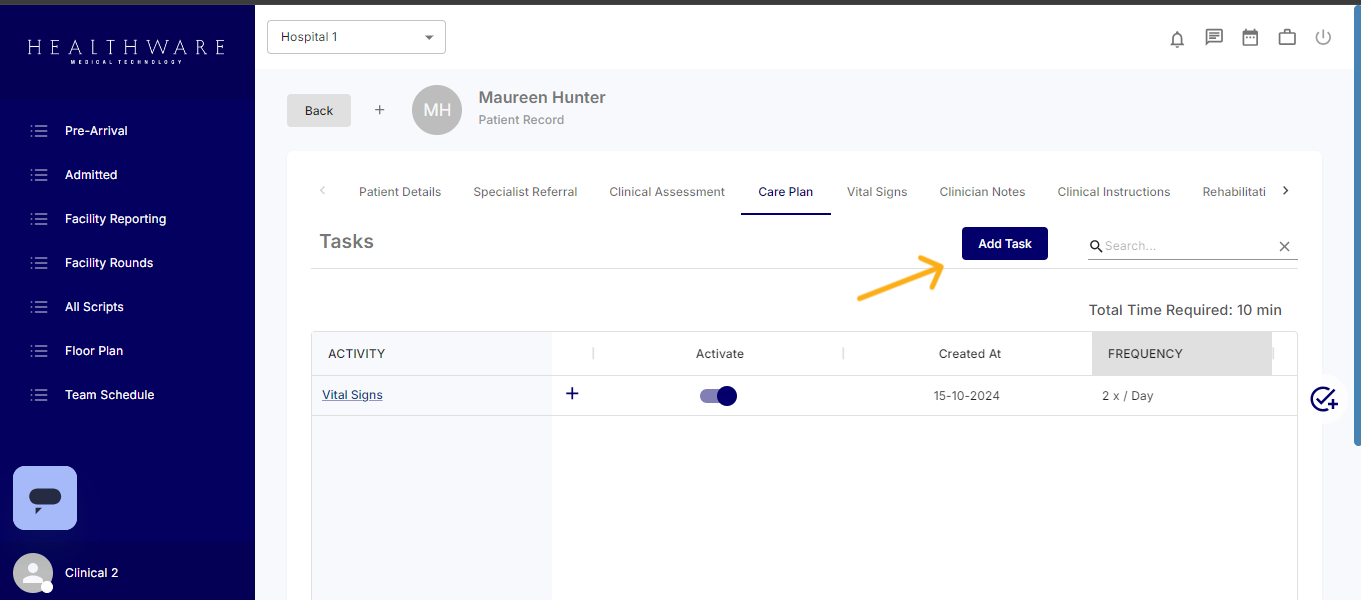Screen dimensions: 1361x600
Task: Open the calendar icon in header
Action: 1250,38
